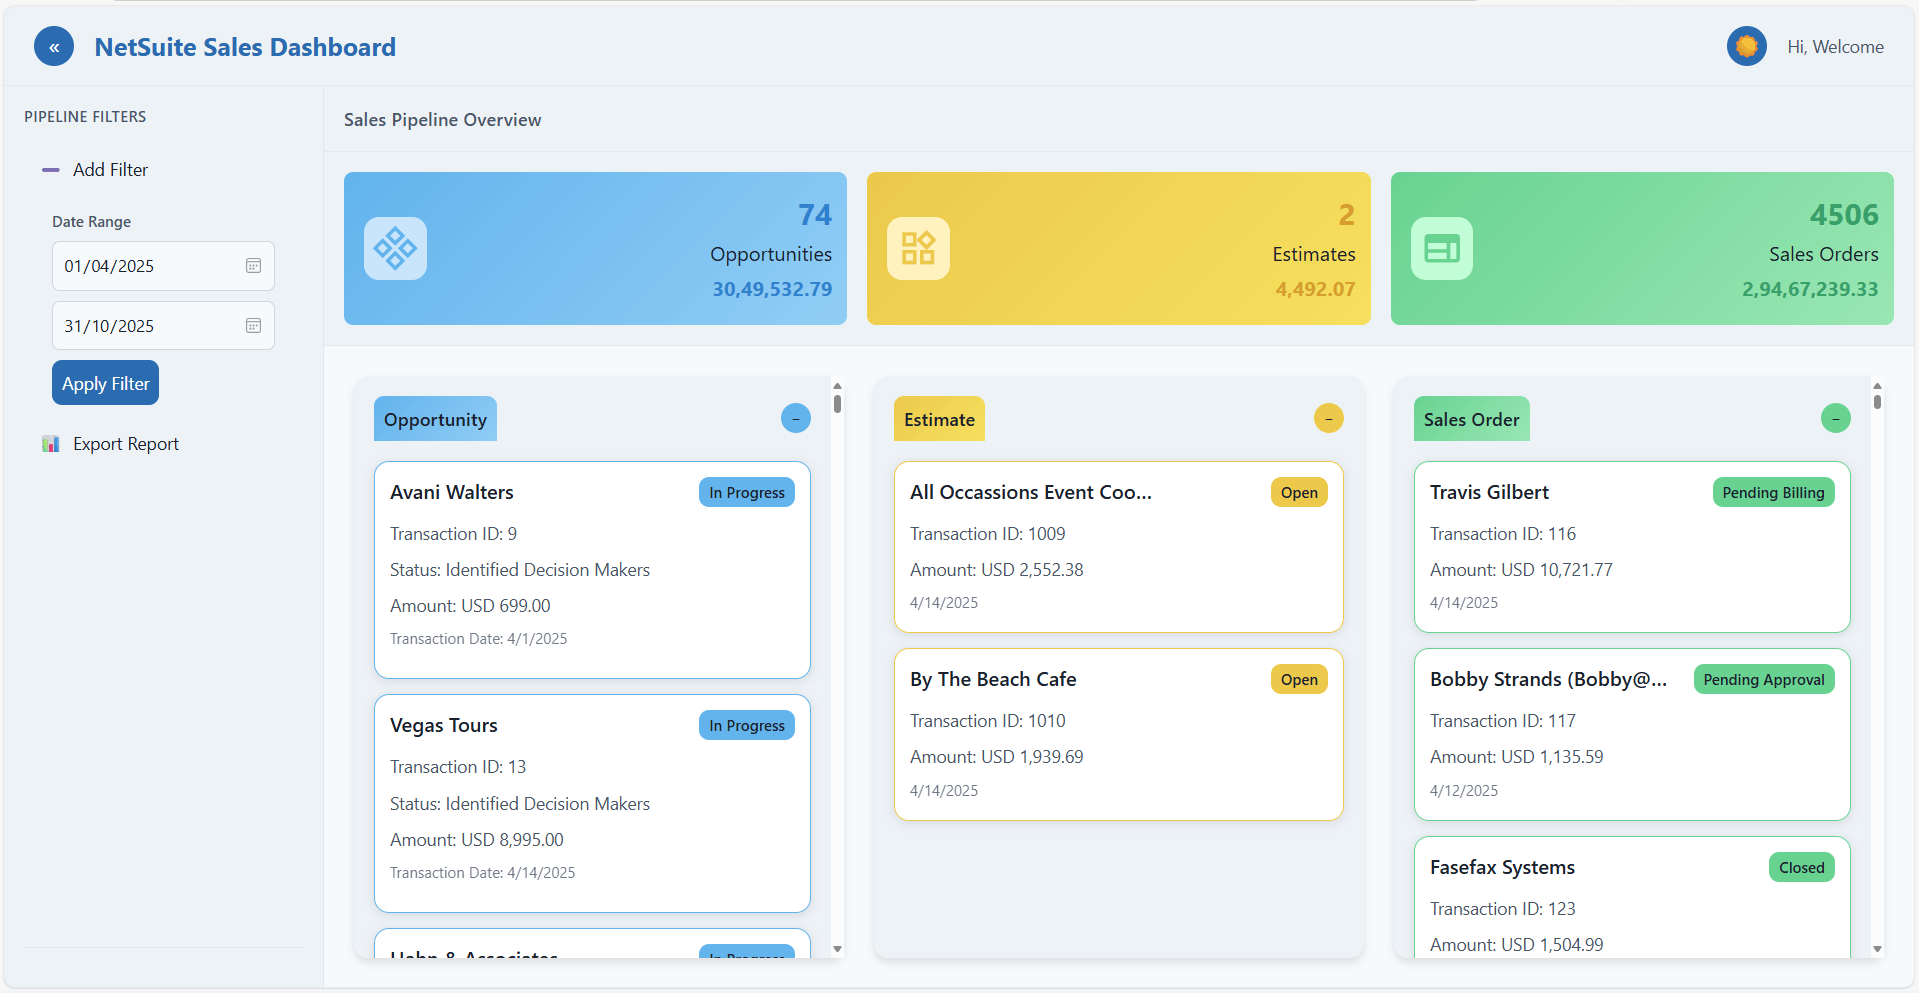Select the Opportunity column header label
1919x993 pixels.
tap(434, 418)
